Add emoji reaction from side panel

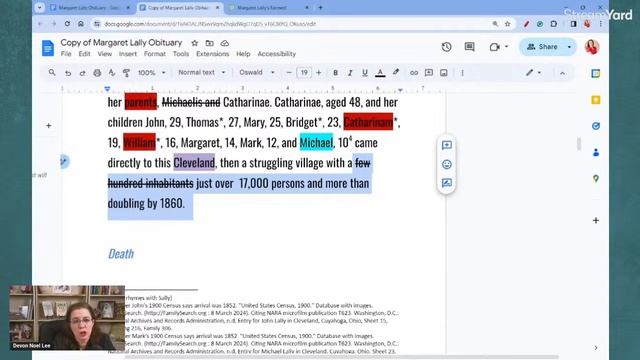tap(447, 164)
